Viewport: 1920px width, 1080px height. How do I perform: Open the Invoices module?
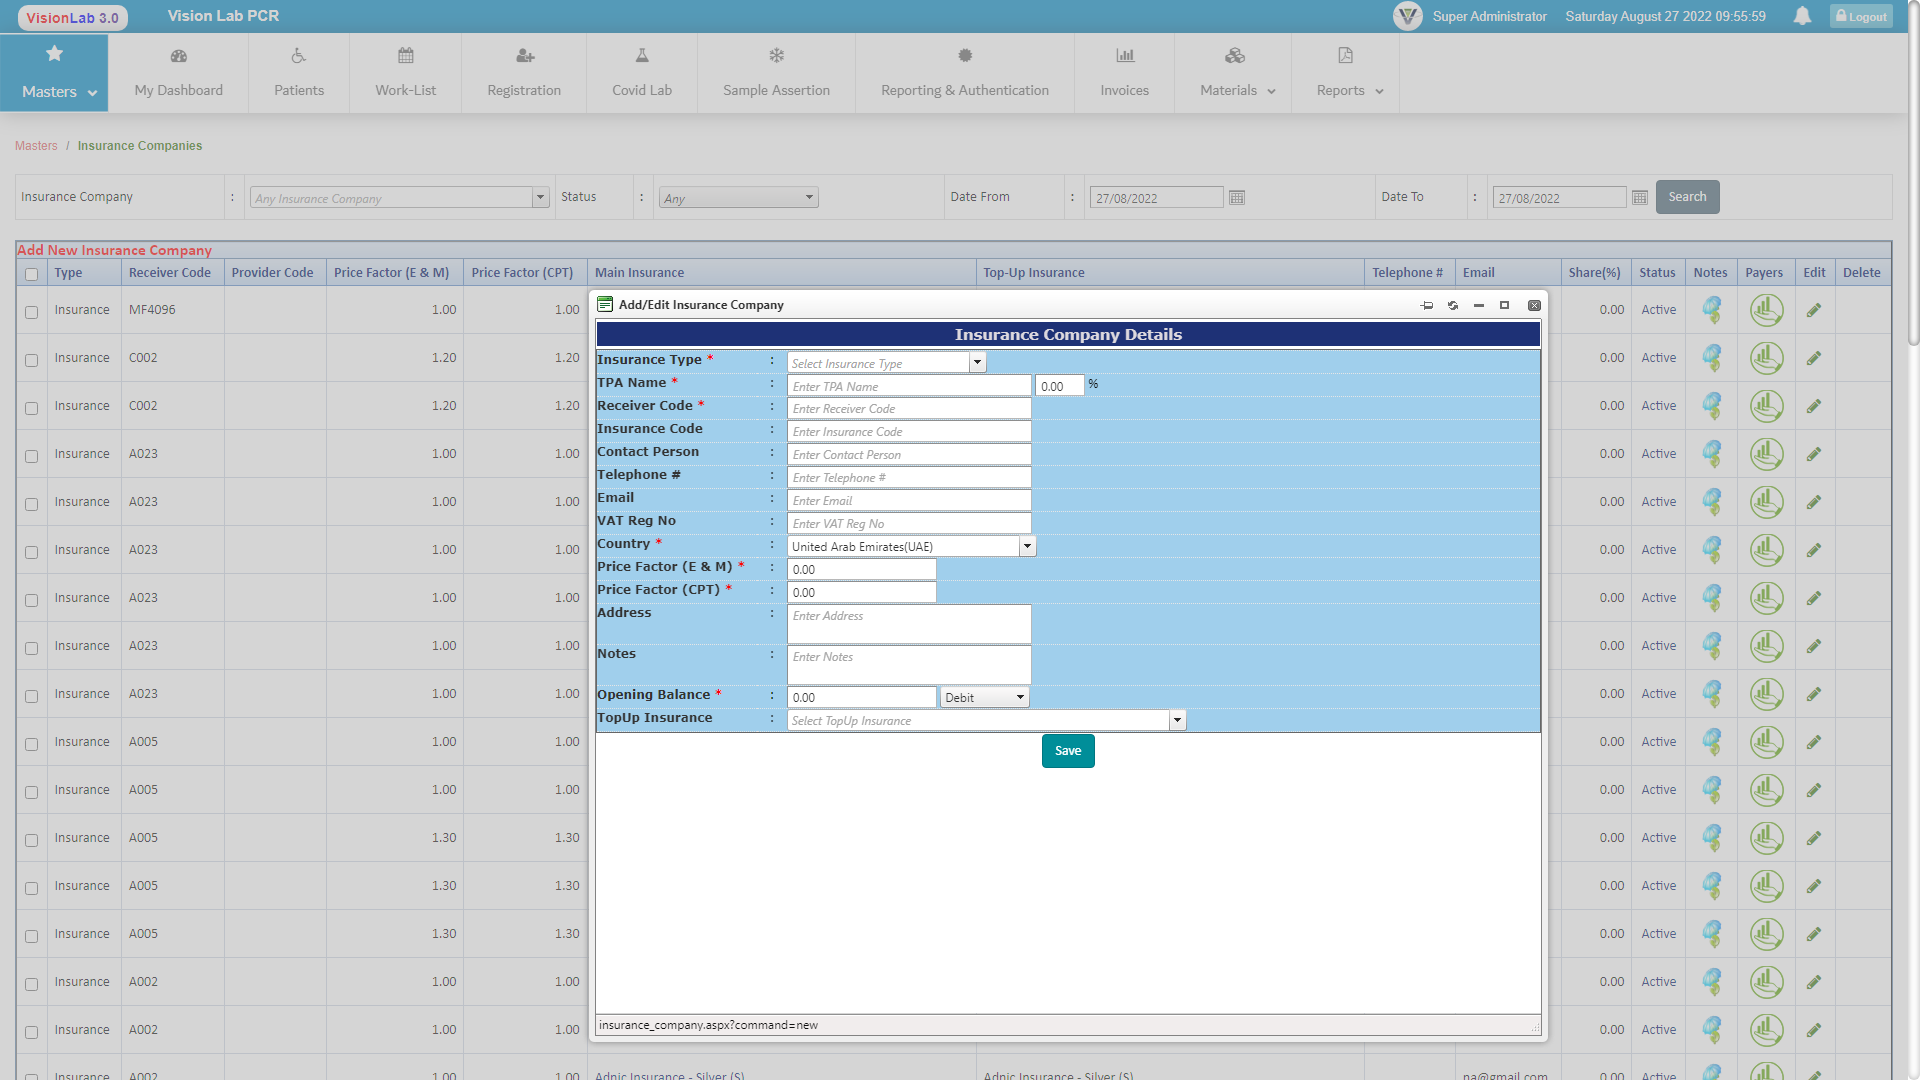pos(1124,72)
